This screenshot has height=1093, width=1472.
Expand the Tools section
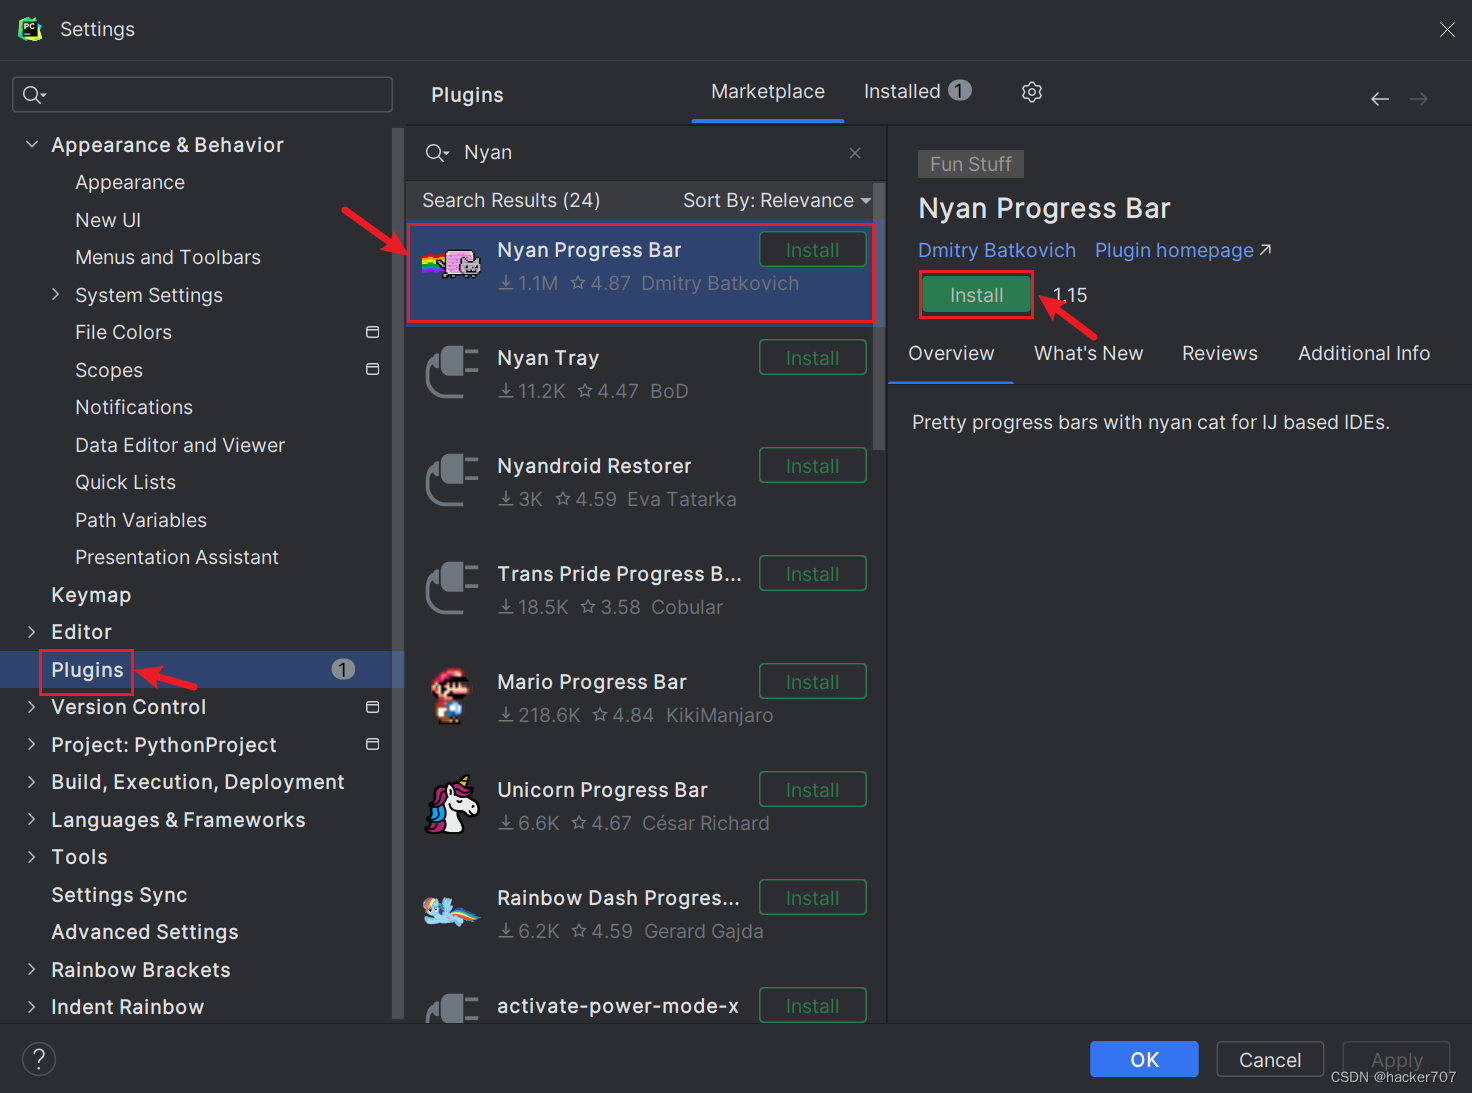point(31,857)
